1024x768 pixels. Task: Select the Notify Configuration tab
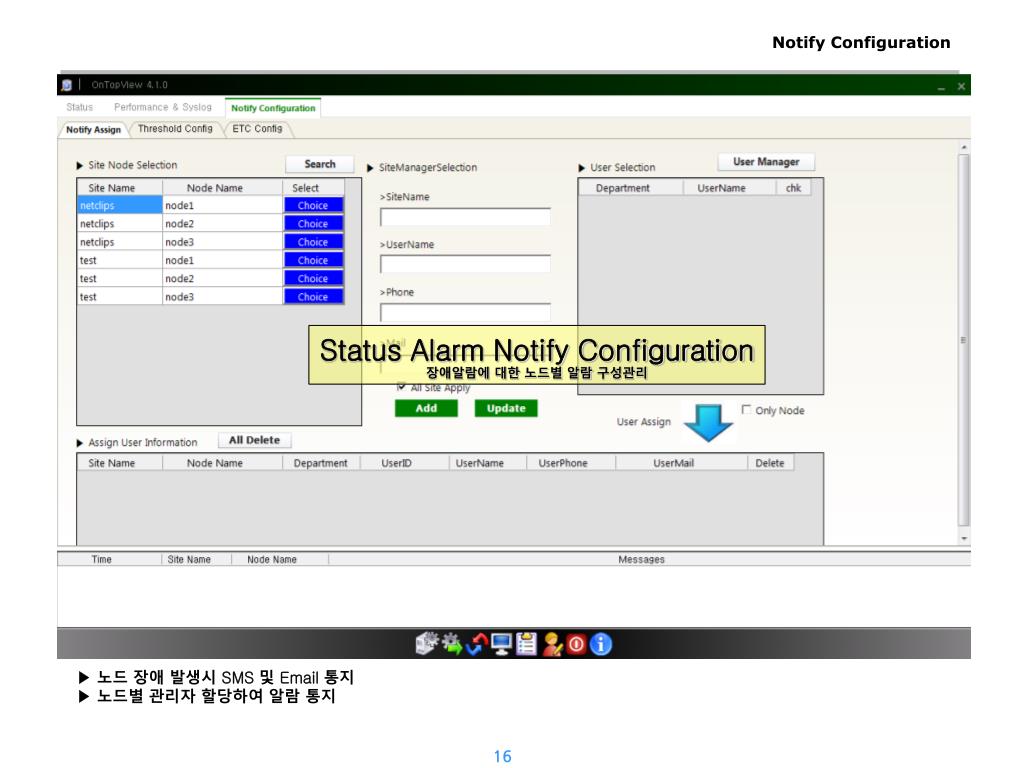click(x=273, y=108)
